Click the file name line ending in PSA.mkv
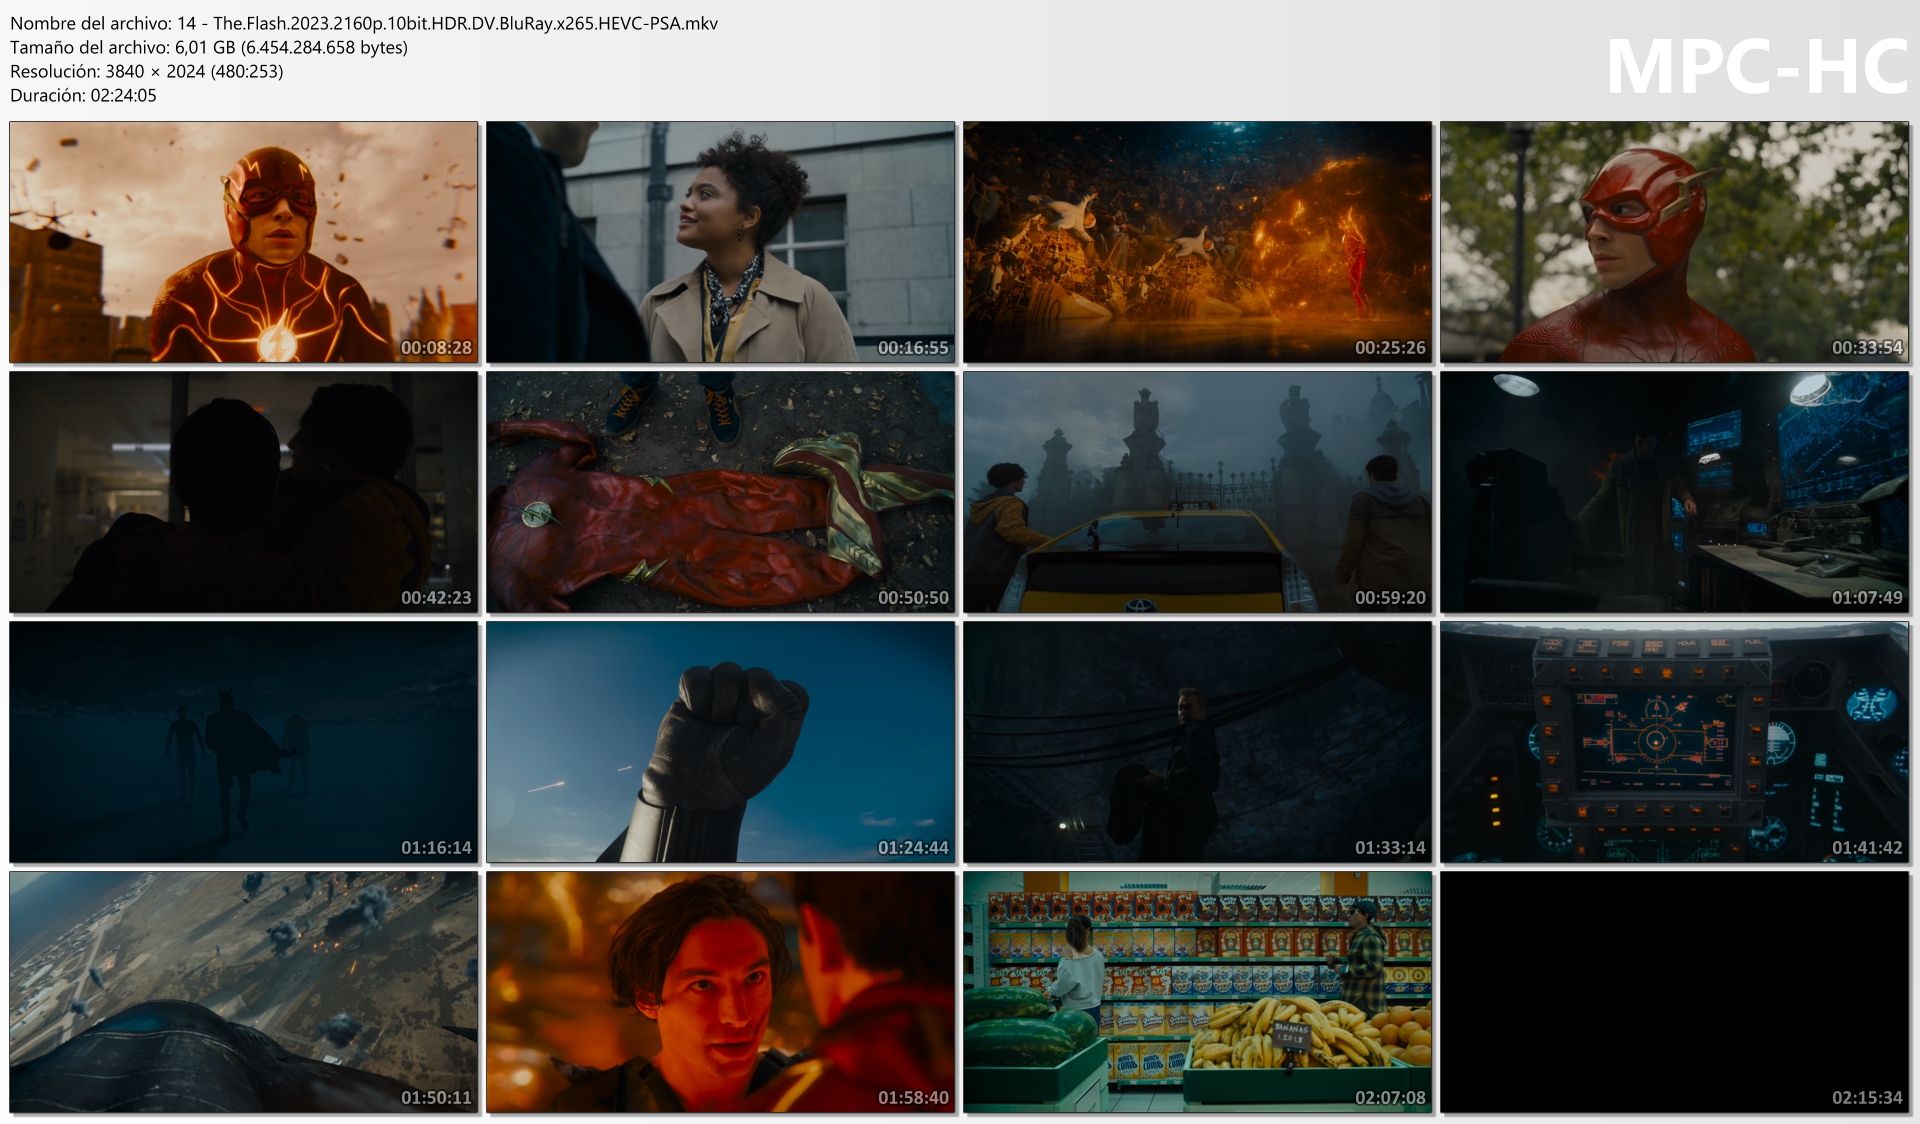 coord(364,23)
